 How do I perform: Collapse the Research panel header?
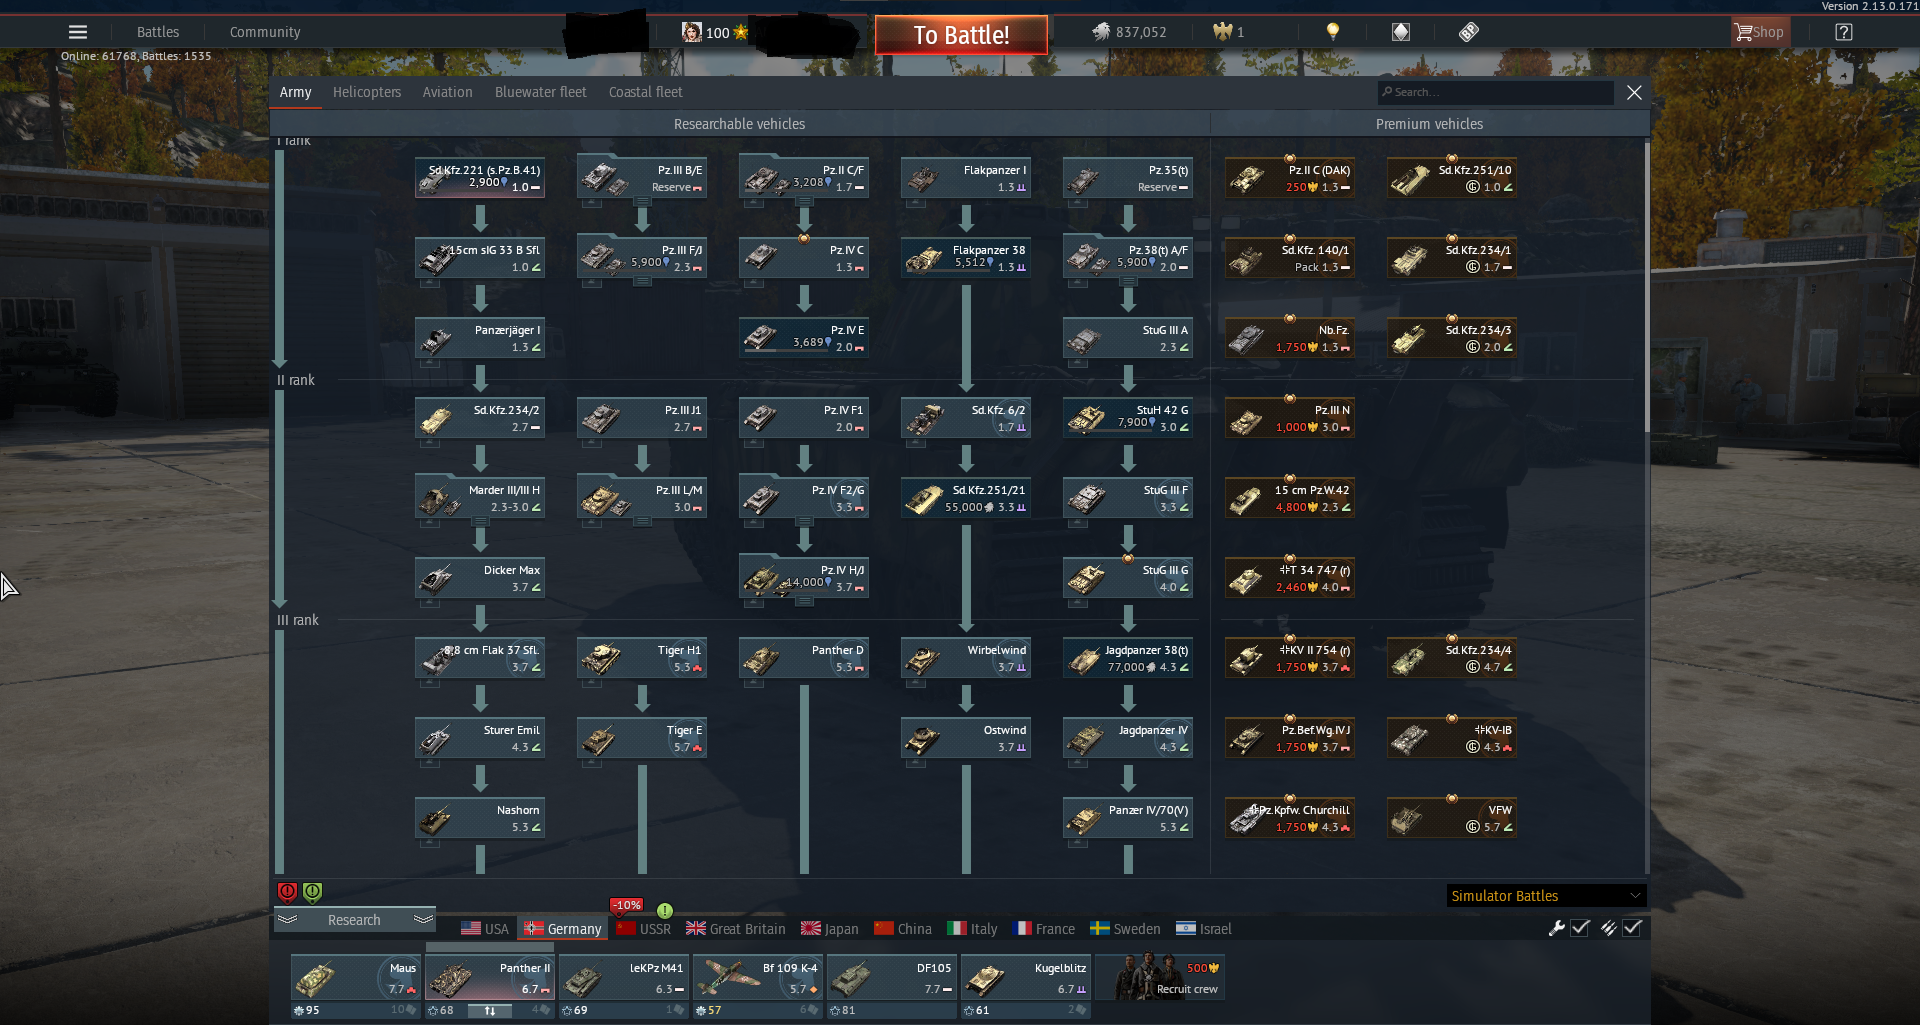(355, 920)
